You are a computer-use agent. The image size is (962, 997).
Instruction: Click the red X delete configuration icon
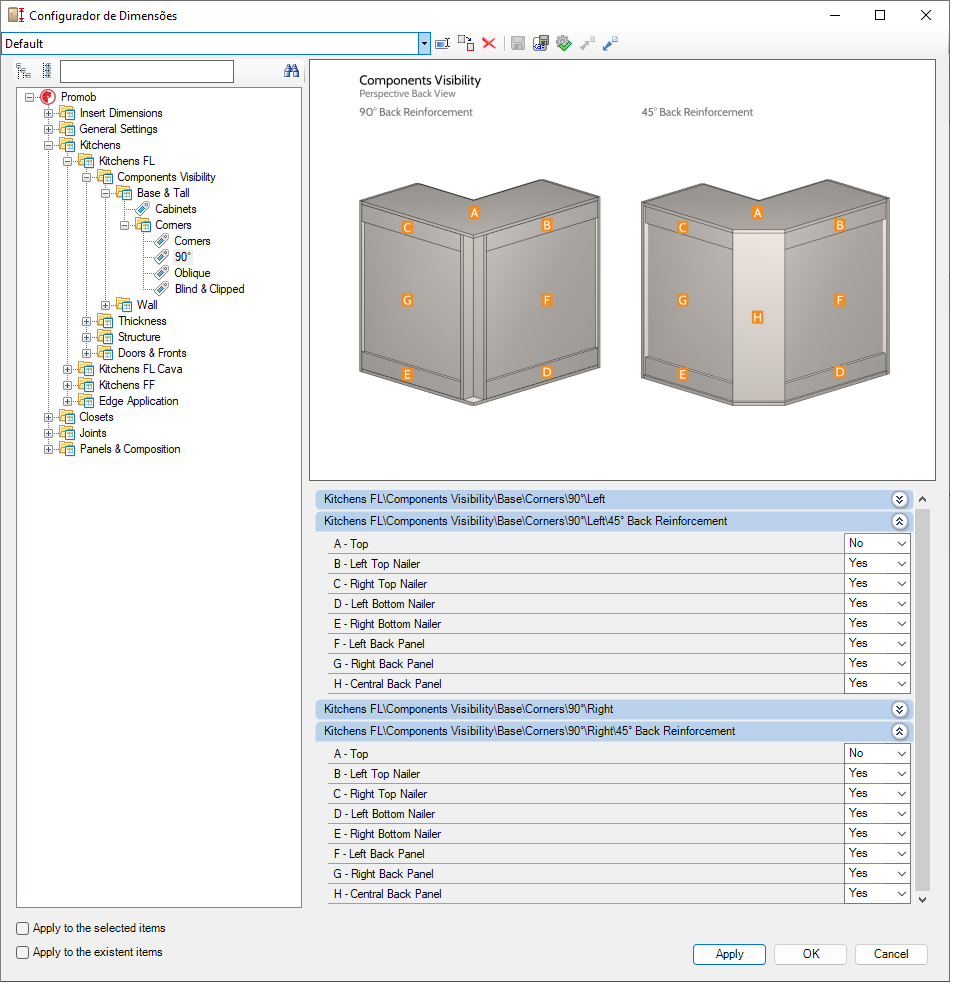[x=489, y=43]
